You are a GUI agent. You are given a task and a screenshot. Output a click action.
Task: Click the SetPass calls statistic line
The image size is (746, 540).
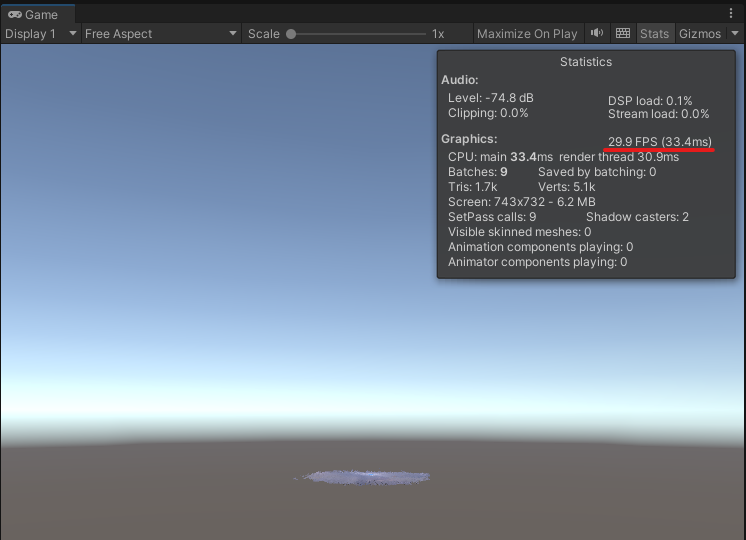click(492, 217)
